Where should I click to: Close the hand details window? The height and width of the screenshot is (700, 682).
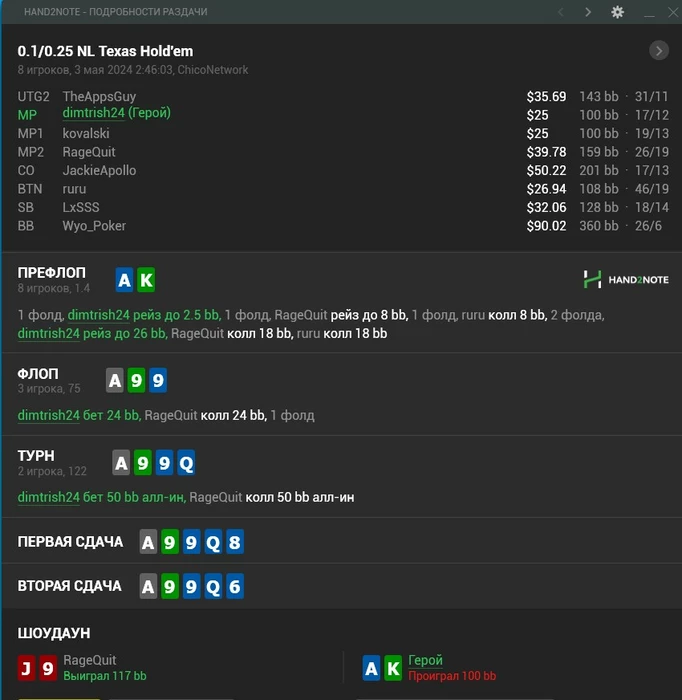673,12
